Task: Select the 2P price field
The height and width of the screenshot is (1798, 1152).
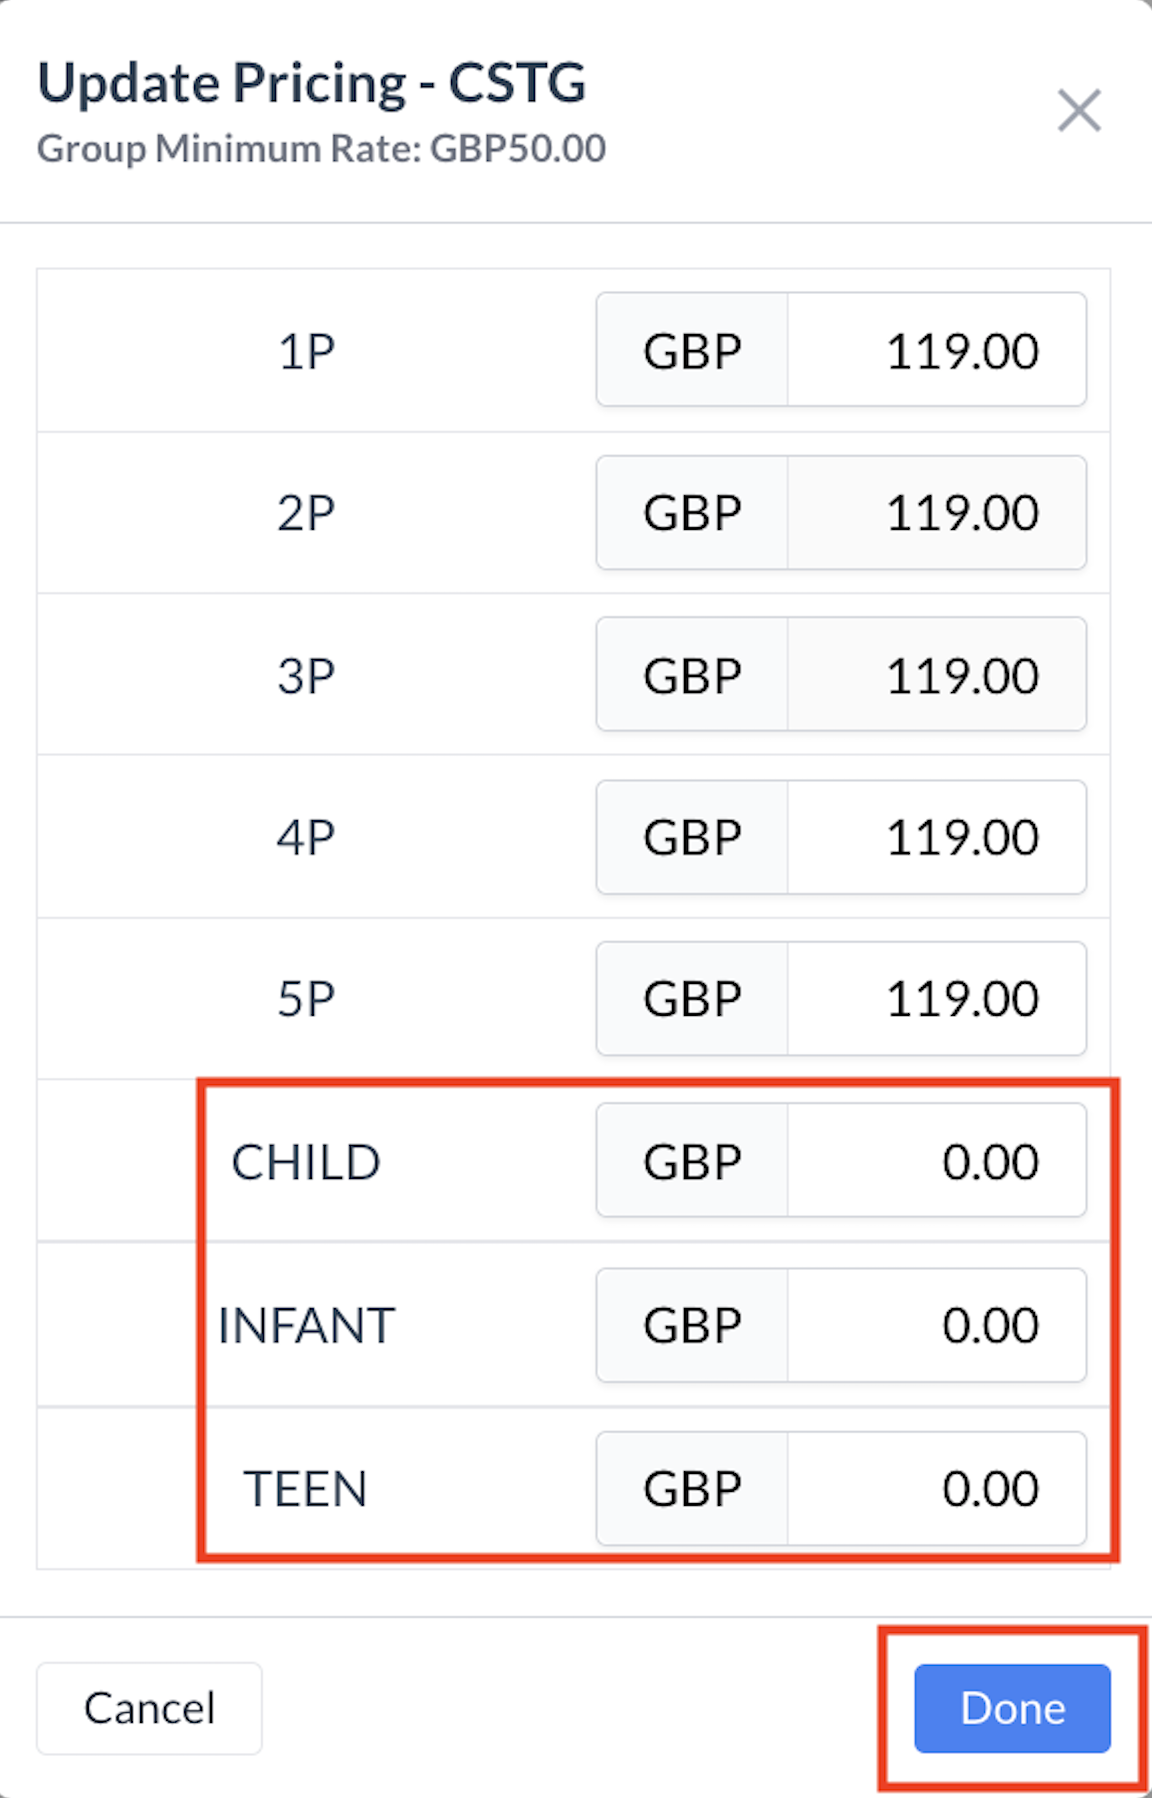Action: click(x=936, y=512)
